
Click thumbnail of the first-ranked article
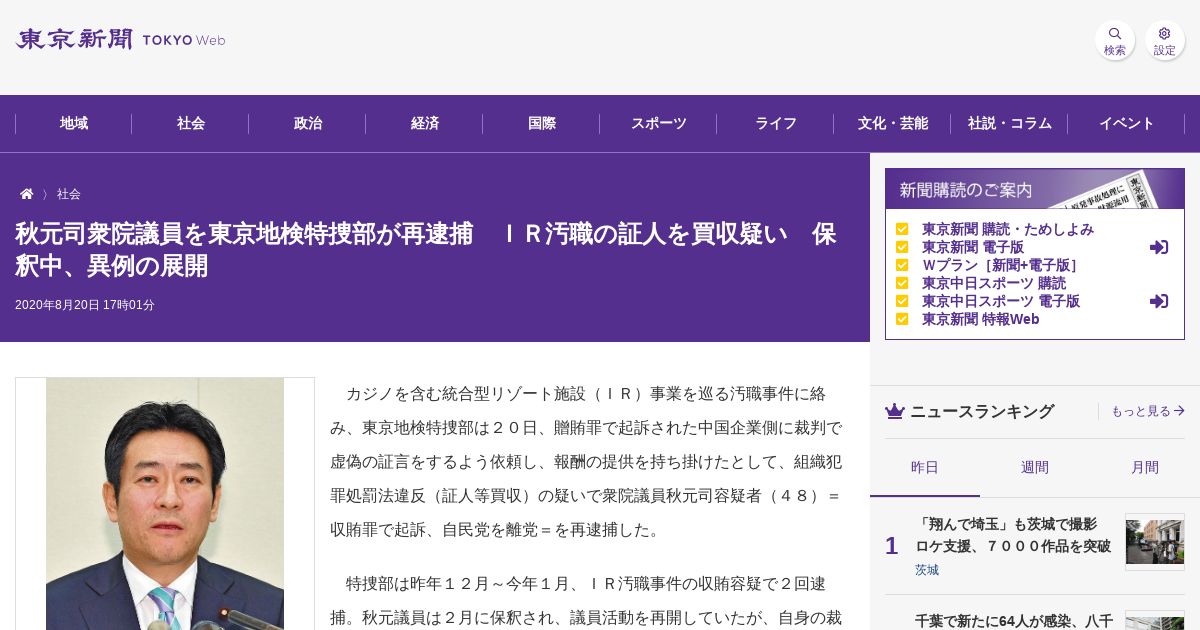[x=1155, y=542]
